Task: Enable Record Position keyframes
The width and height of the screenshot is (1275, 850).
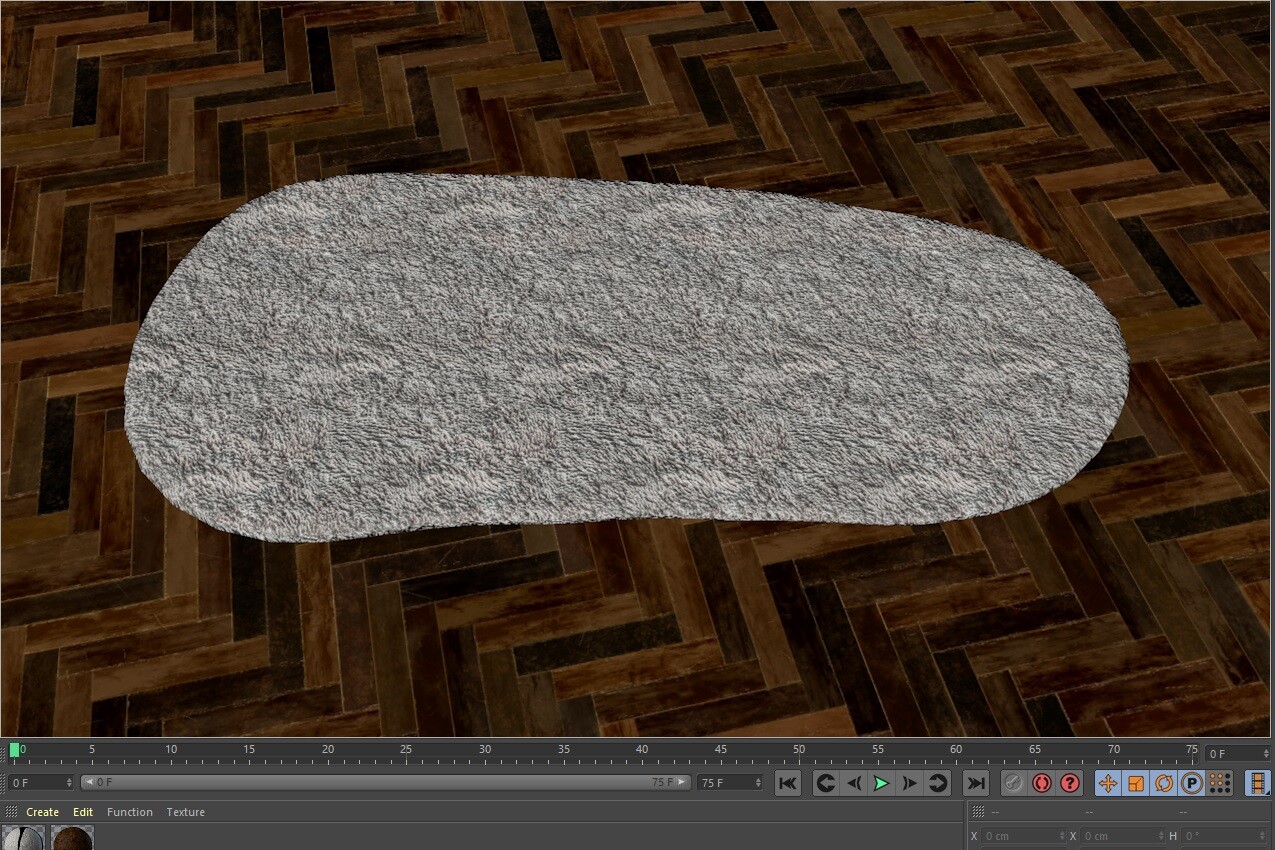Action: pyautogui.click(x=1108, y=784)
